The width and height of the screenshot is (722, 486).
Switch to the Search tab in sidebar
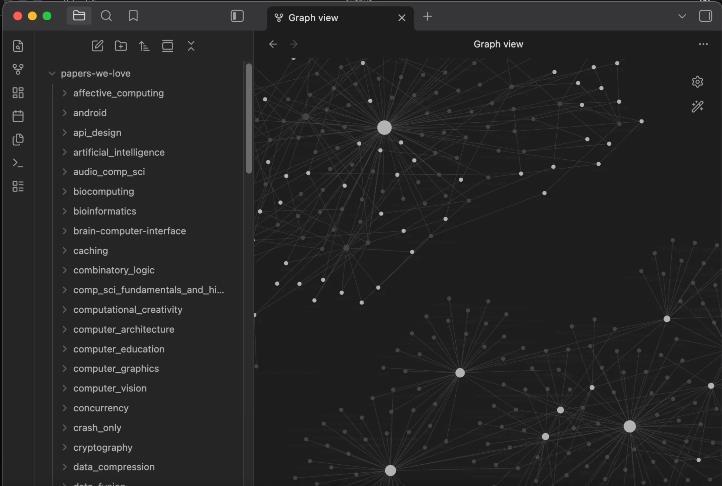coord(106,16)
